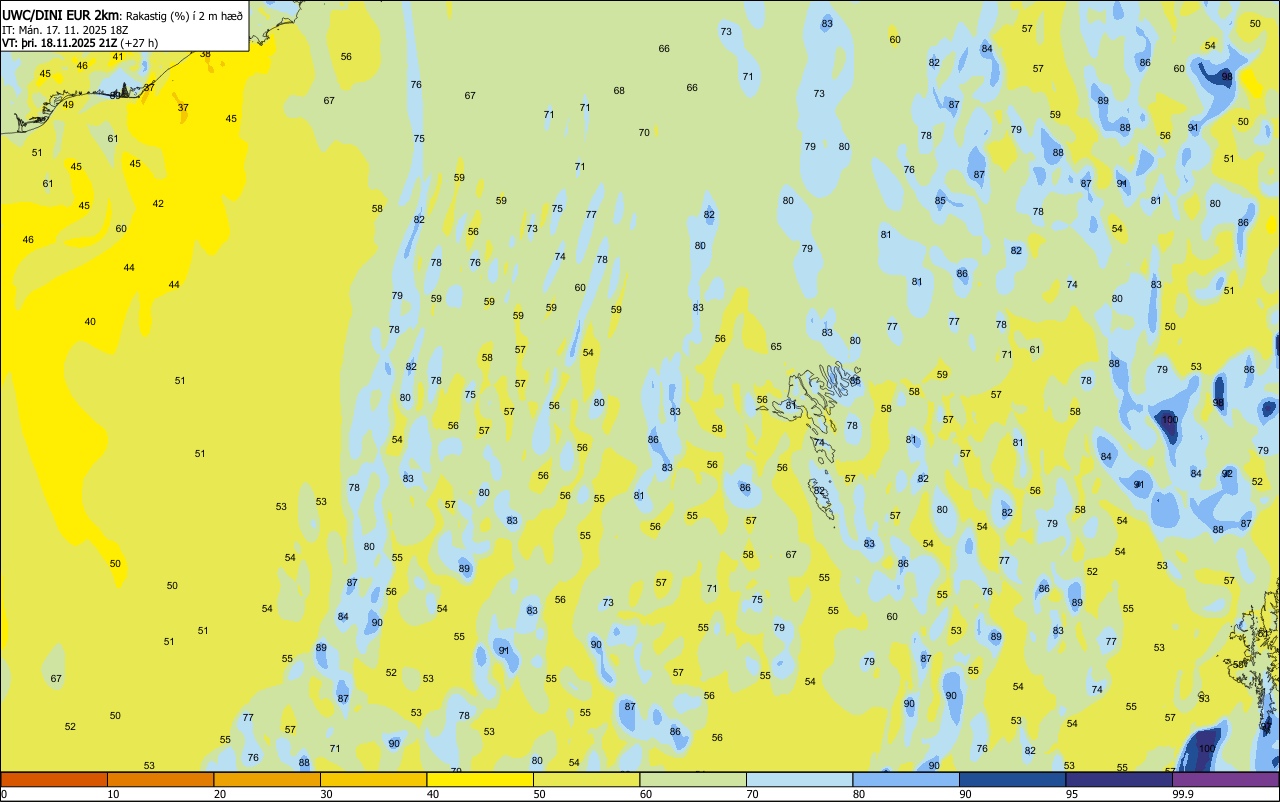Click the '(+27 h)' forecast offset text
Screen dimensions: 1280x802
pyautogui.click(x=140, y=43)
